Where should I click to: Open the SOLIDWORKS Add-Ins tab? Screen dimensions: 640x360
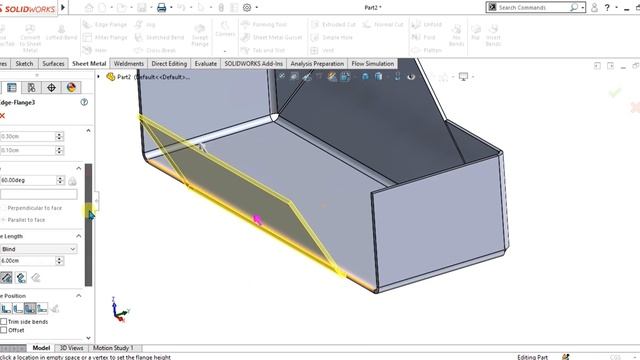[x=253, y=64]
